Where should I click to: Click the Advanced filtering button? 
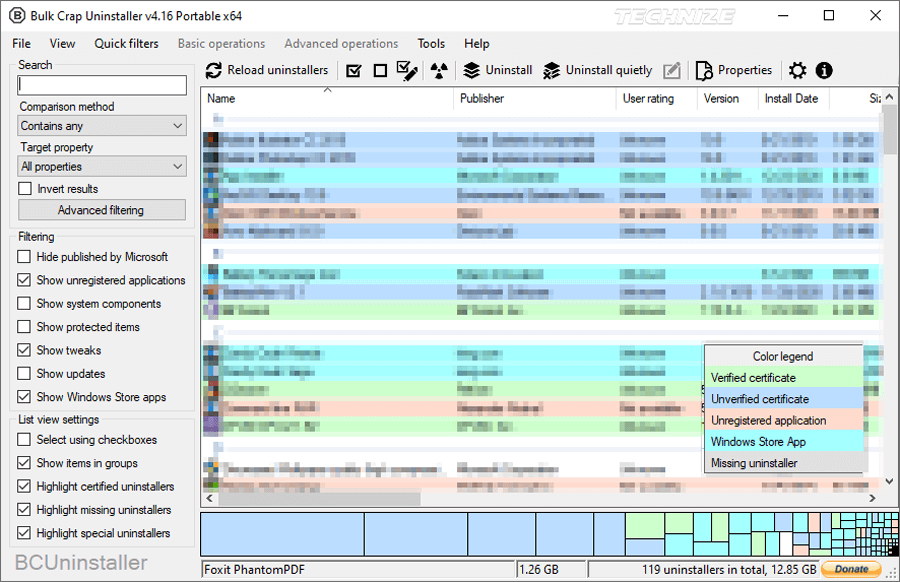[101, 210]
